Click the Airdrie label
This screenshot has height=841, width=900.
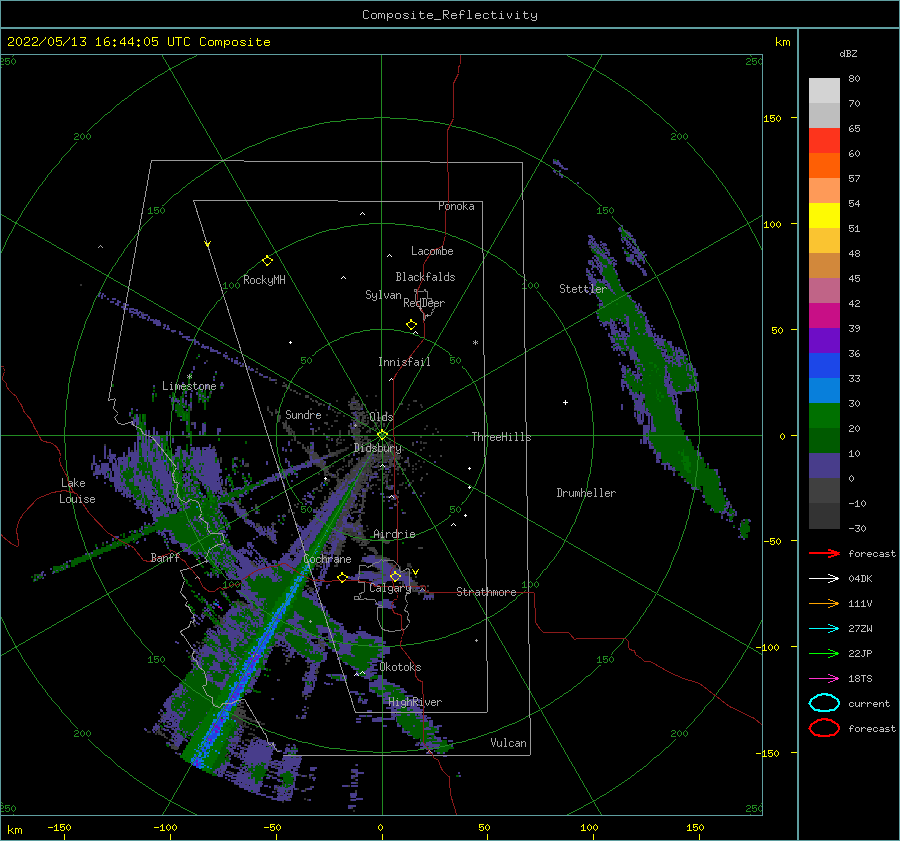pos(394,534)
